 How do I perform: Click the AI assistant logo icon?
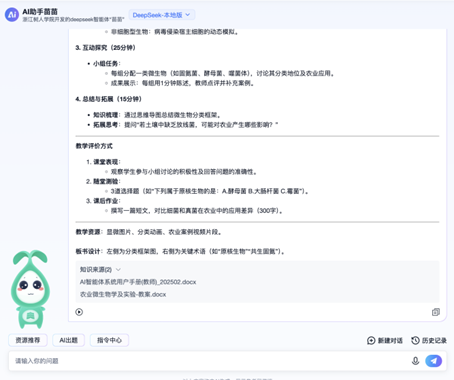[x=12, y=15]
